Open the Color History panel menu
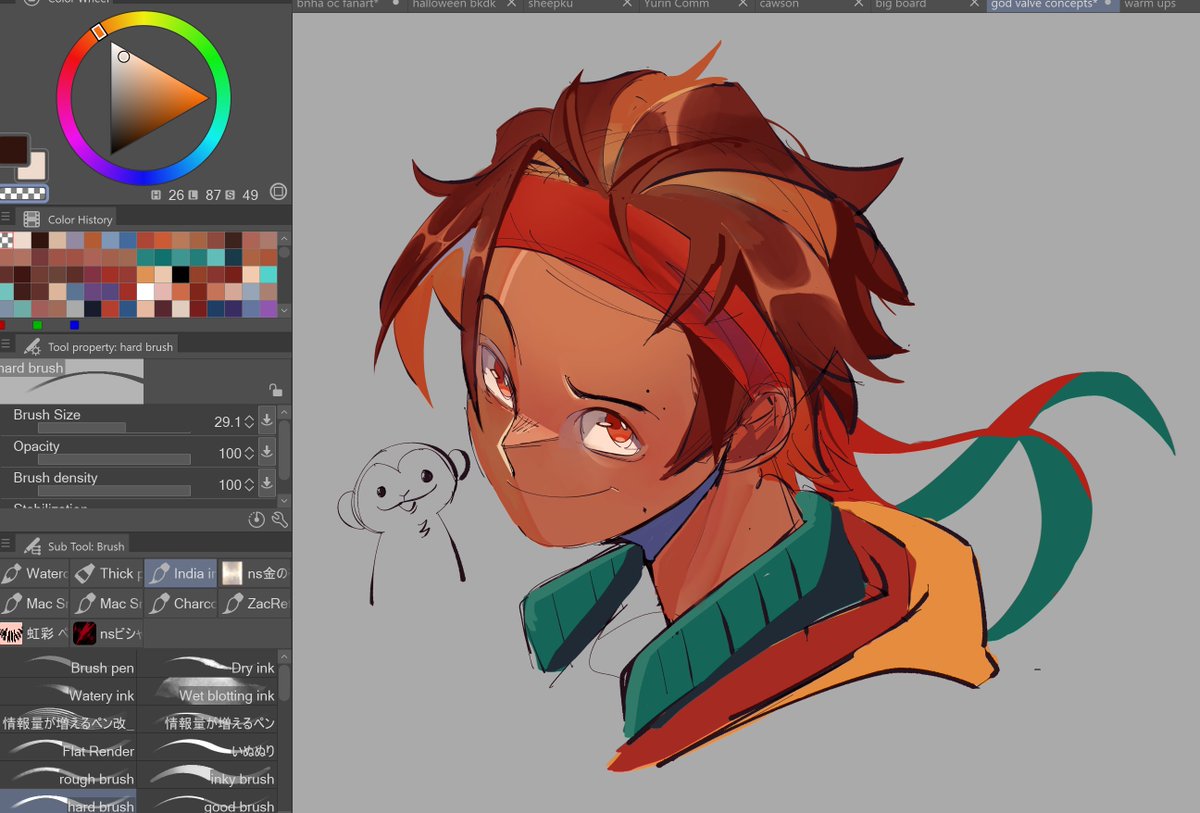 tap(6, 218)
